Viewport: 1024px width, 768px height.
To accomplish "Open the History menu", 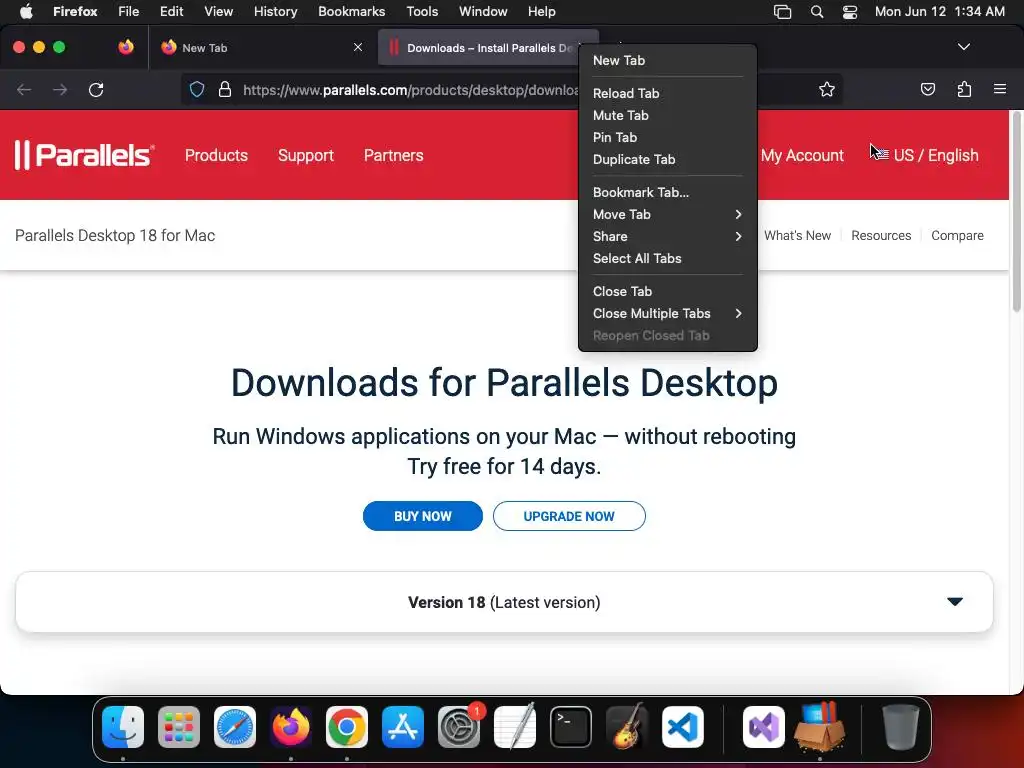I will click(x=276, y=12).
